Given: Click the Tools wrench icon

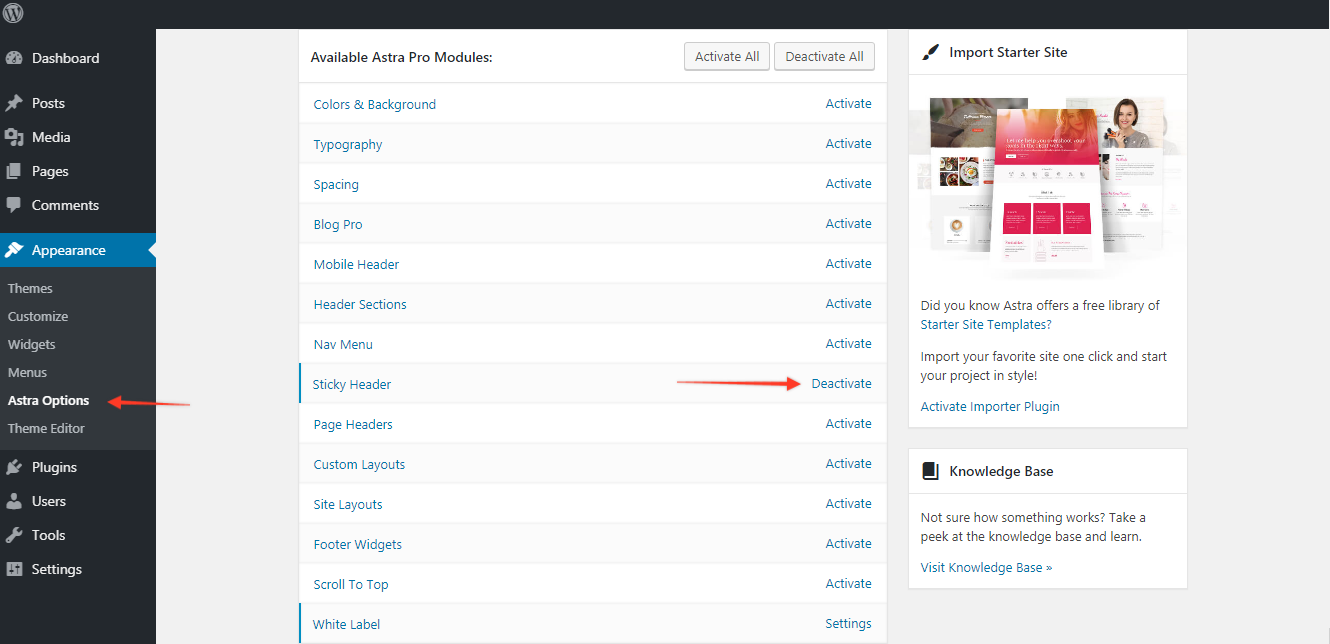Looking at the screenshot, I should 14,535.
